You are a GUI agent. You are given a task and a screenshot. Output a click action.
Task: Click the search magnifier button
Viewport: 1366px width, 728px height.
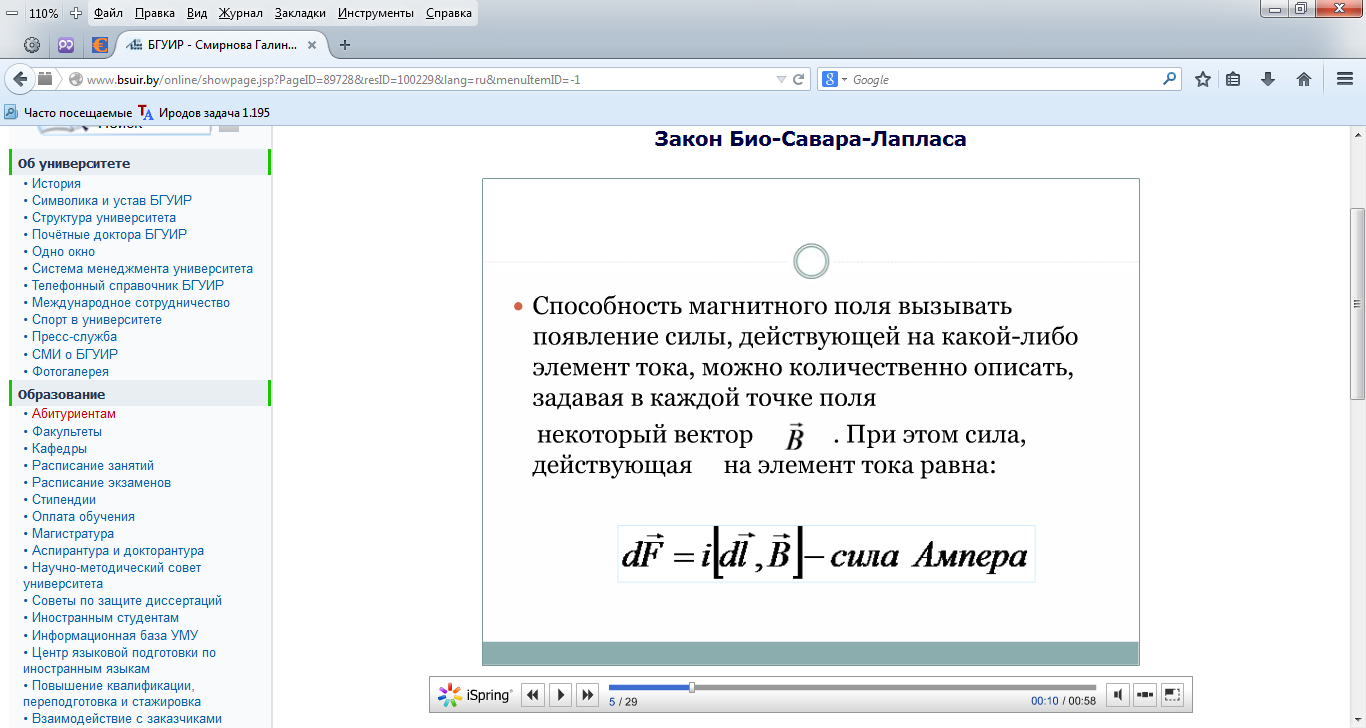click(x=1170, y=80)
